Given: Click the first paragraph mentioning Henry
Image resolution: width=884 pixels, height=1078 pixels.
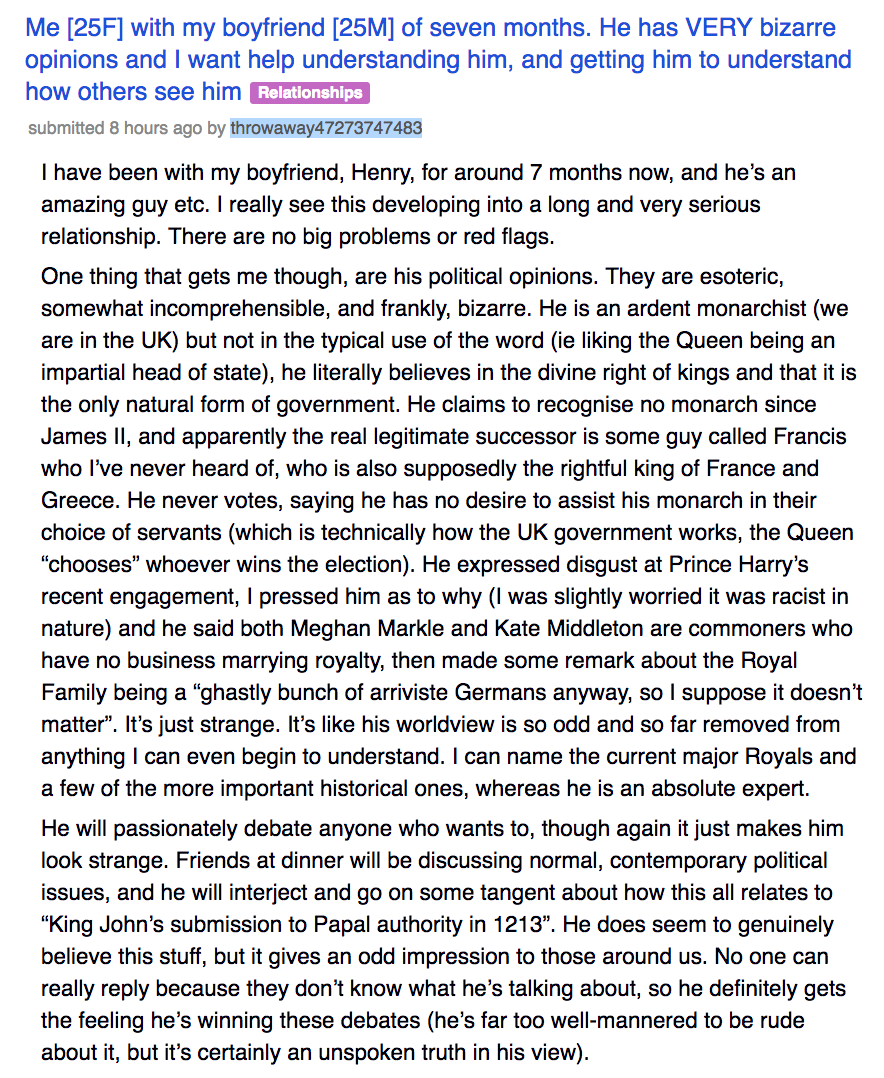Looking at the screenshot, I should (418, 204).
